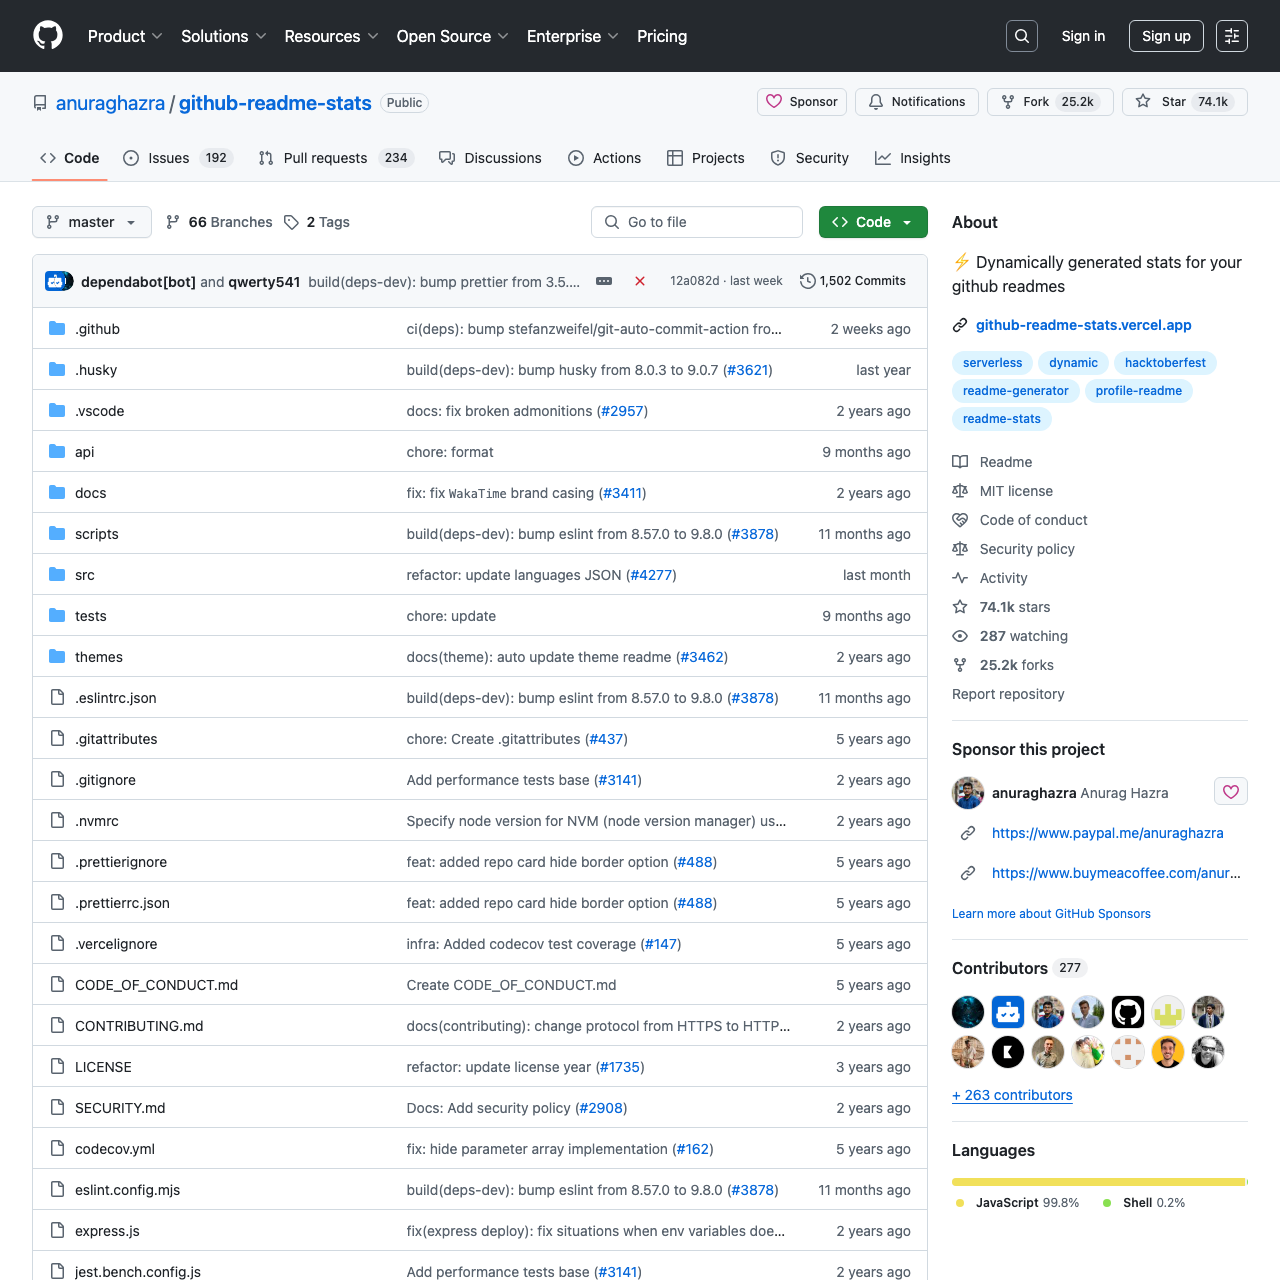Open github-readme-stats.vercel.app website link

(x=1084, y=325)
